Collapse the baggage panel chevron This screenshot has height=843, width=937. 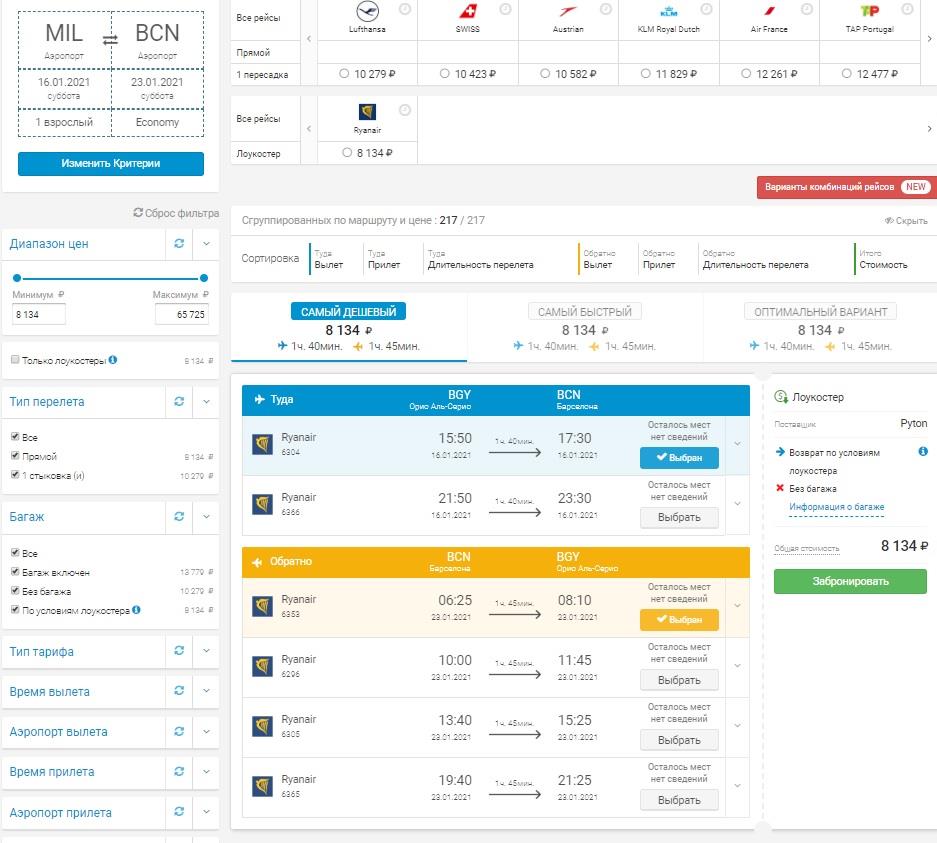(206, 517)
